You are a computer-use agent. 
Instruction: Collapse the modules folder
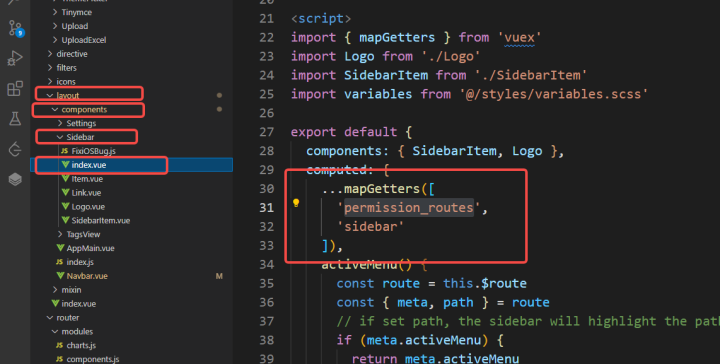click(55, 331)
